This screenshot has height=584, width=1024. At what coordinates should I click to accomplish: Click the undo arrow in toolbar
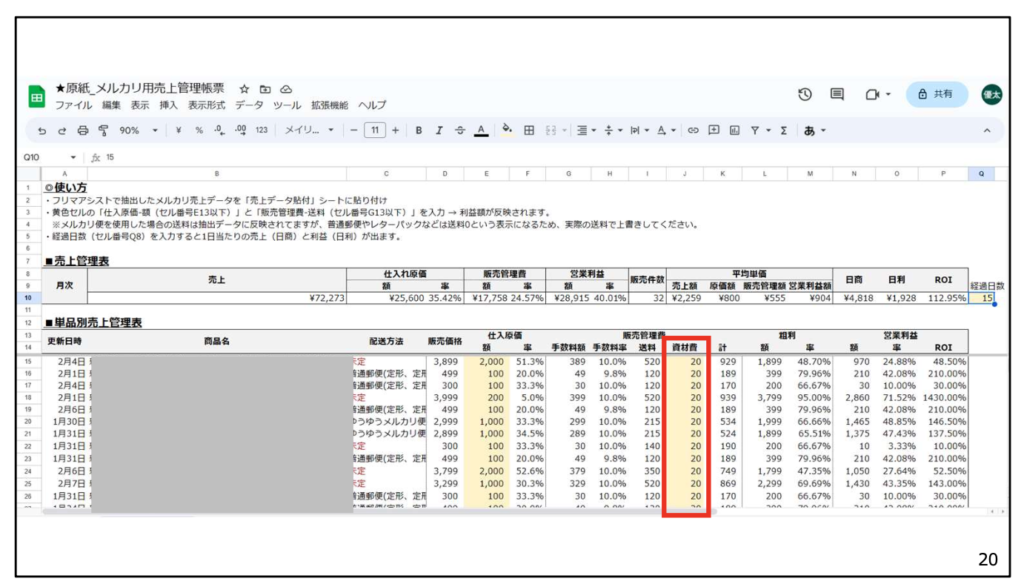click(x=42, y=130)
